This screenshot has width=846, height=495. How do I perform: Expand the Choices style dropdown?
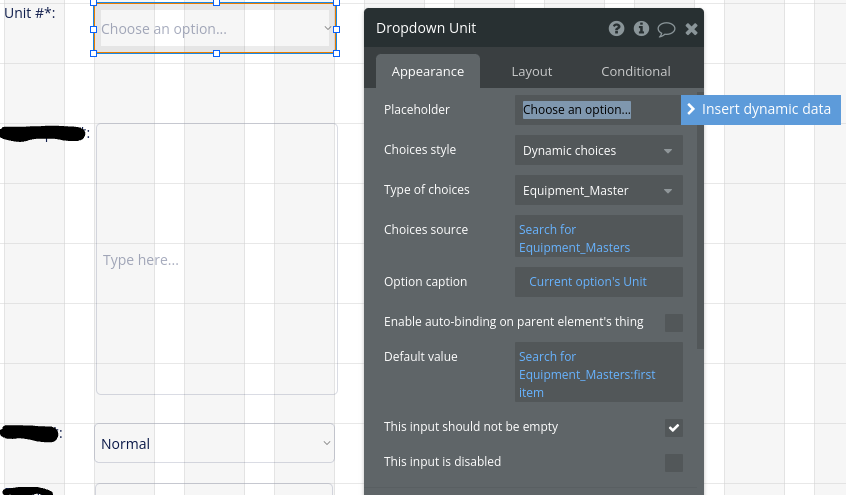[x=599, y=151]
